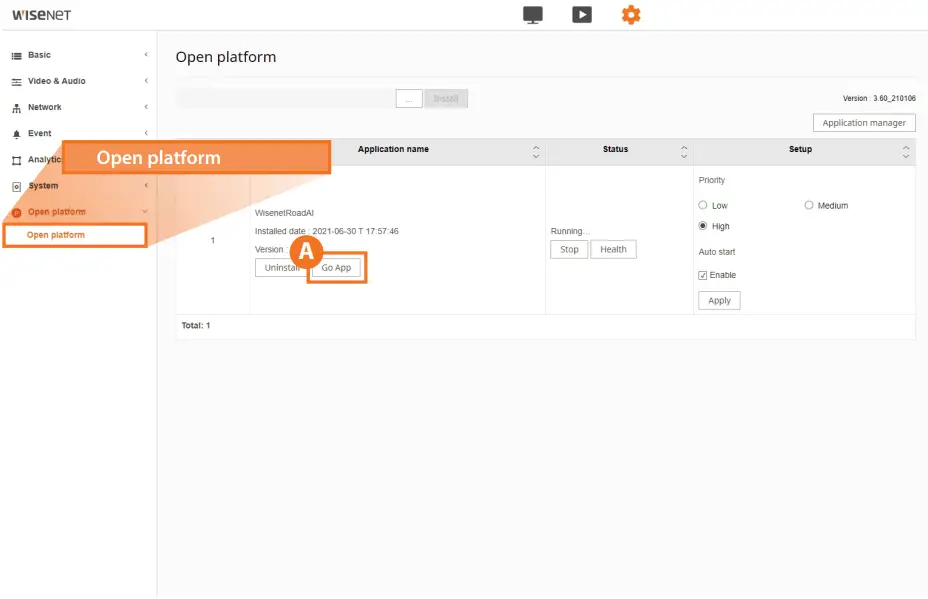
Task: Open the playback view icon
Action: (x=582, y=15)
